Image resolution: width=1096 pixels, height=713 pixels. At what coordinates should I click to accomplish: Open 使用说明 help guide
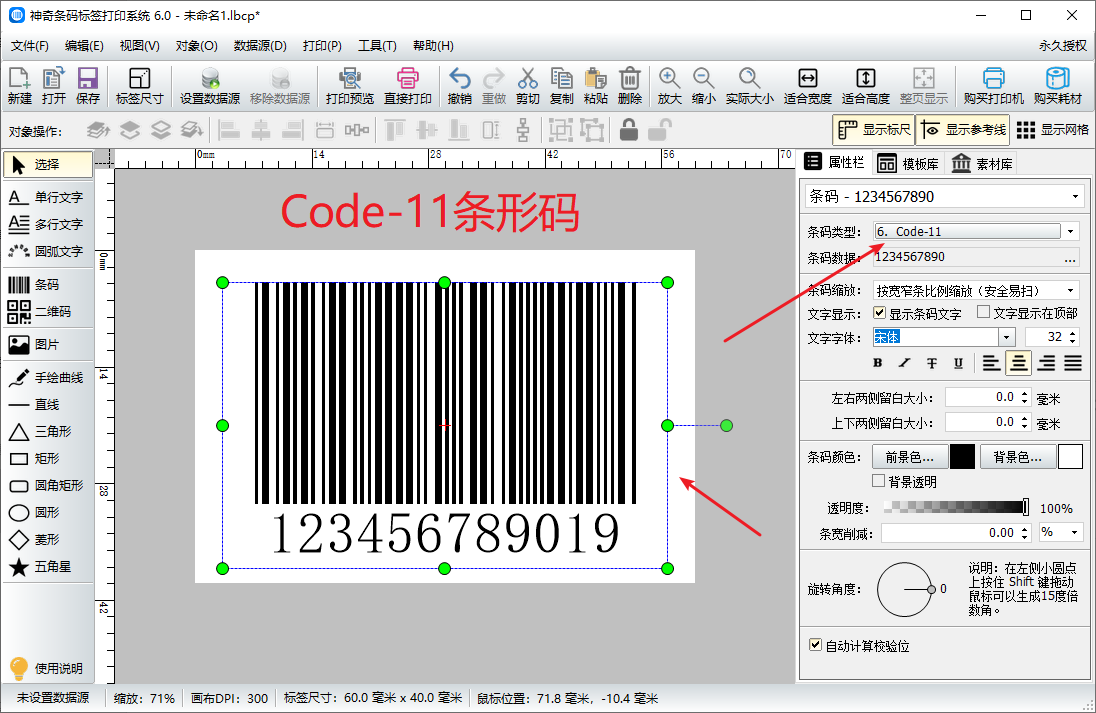click(x=48, y=668)
